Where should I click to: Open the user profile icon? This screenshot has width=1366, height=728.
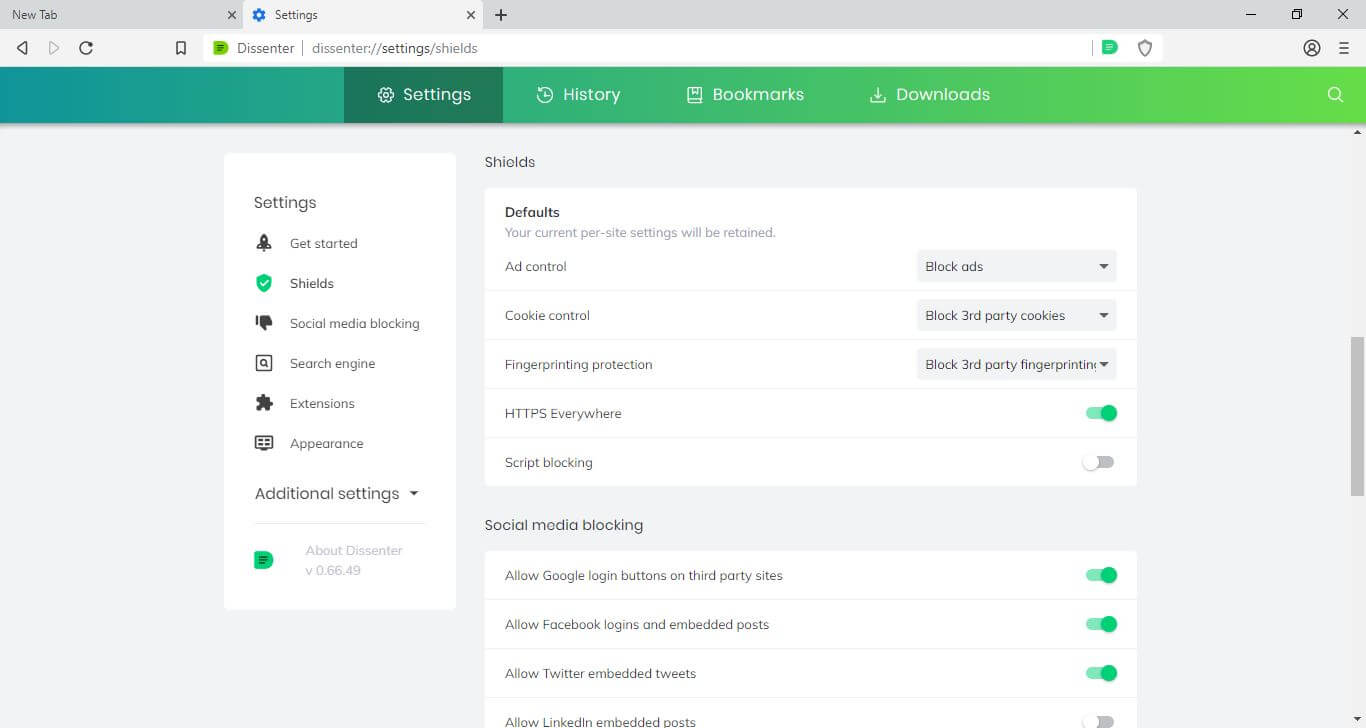(x=1312, y=48)
